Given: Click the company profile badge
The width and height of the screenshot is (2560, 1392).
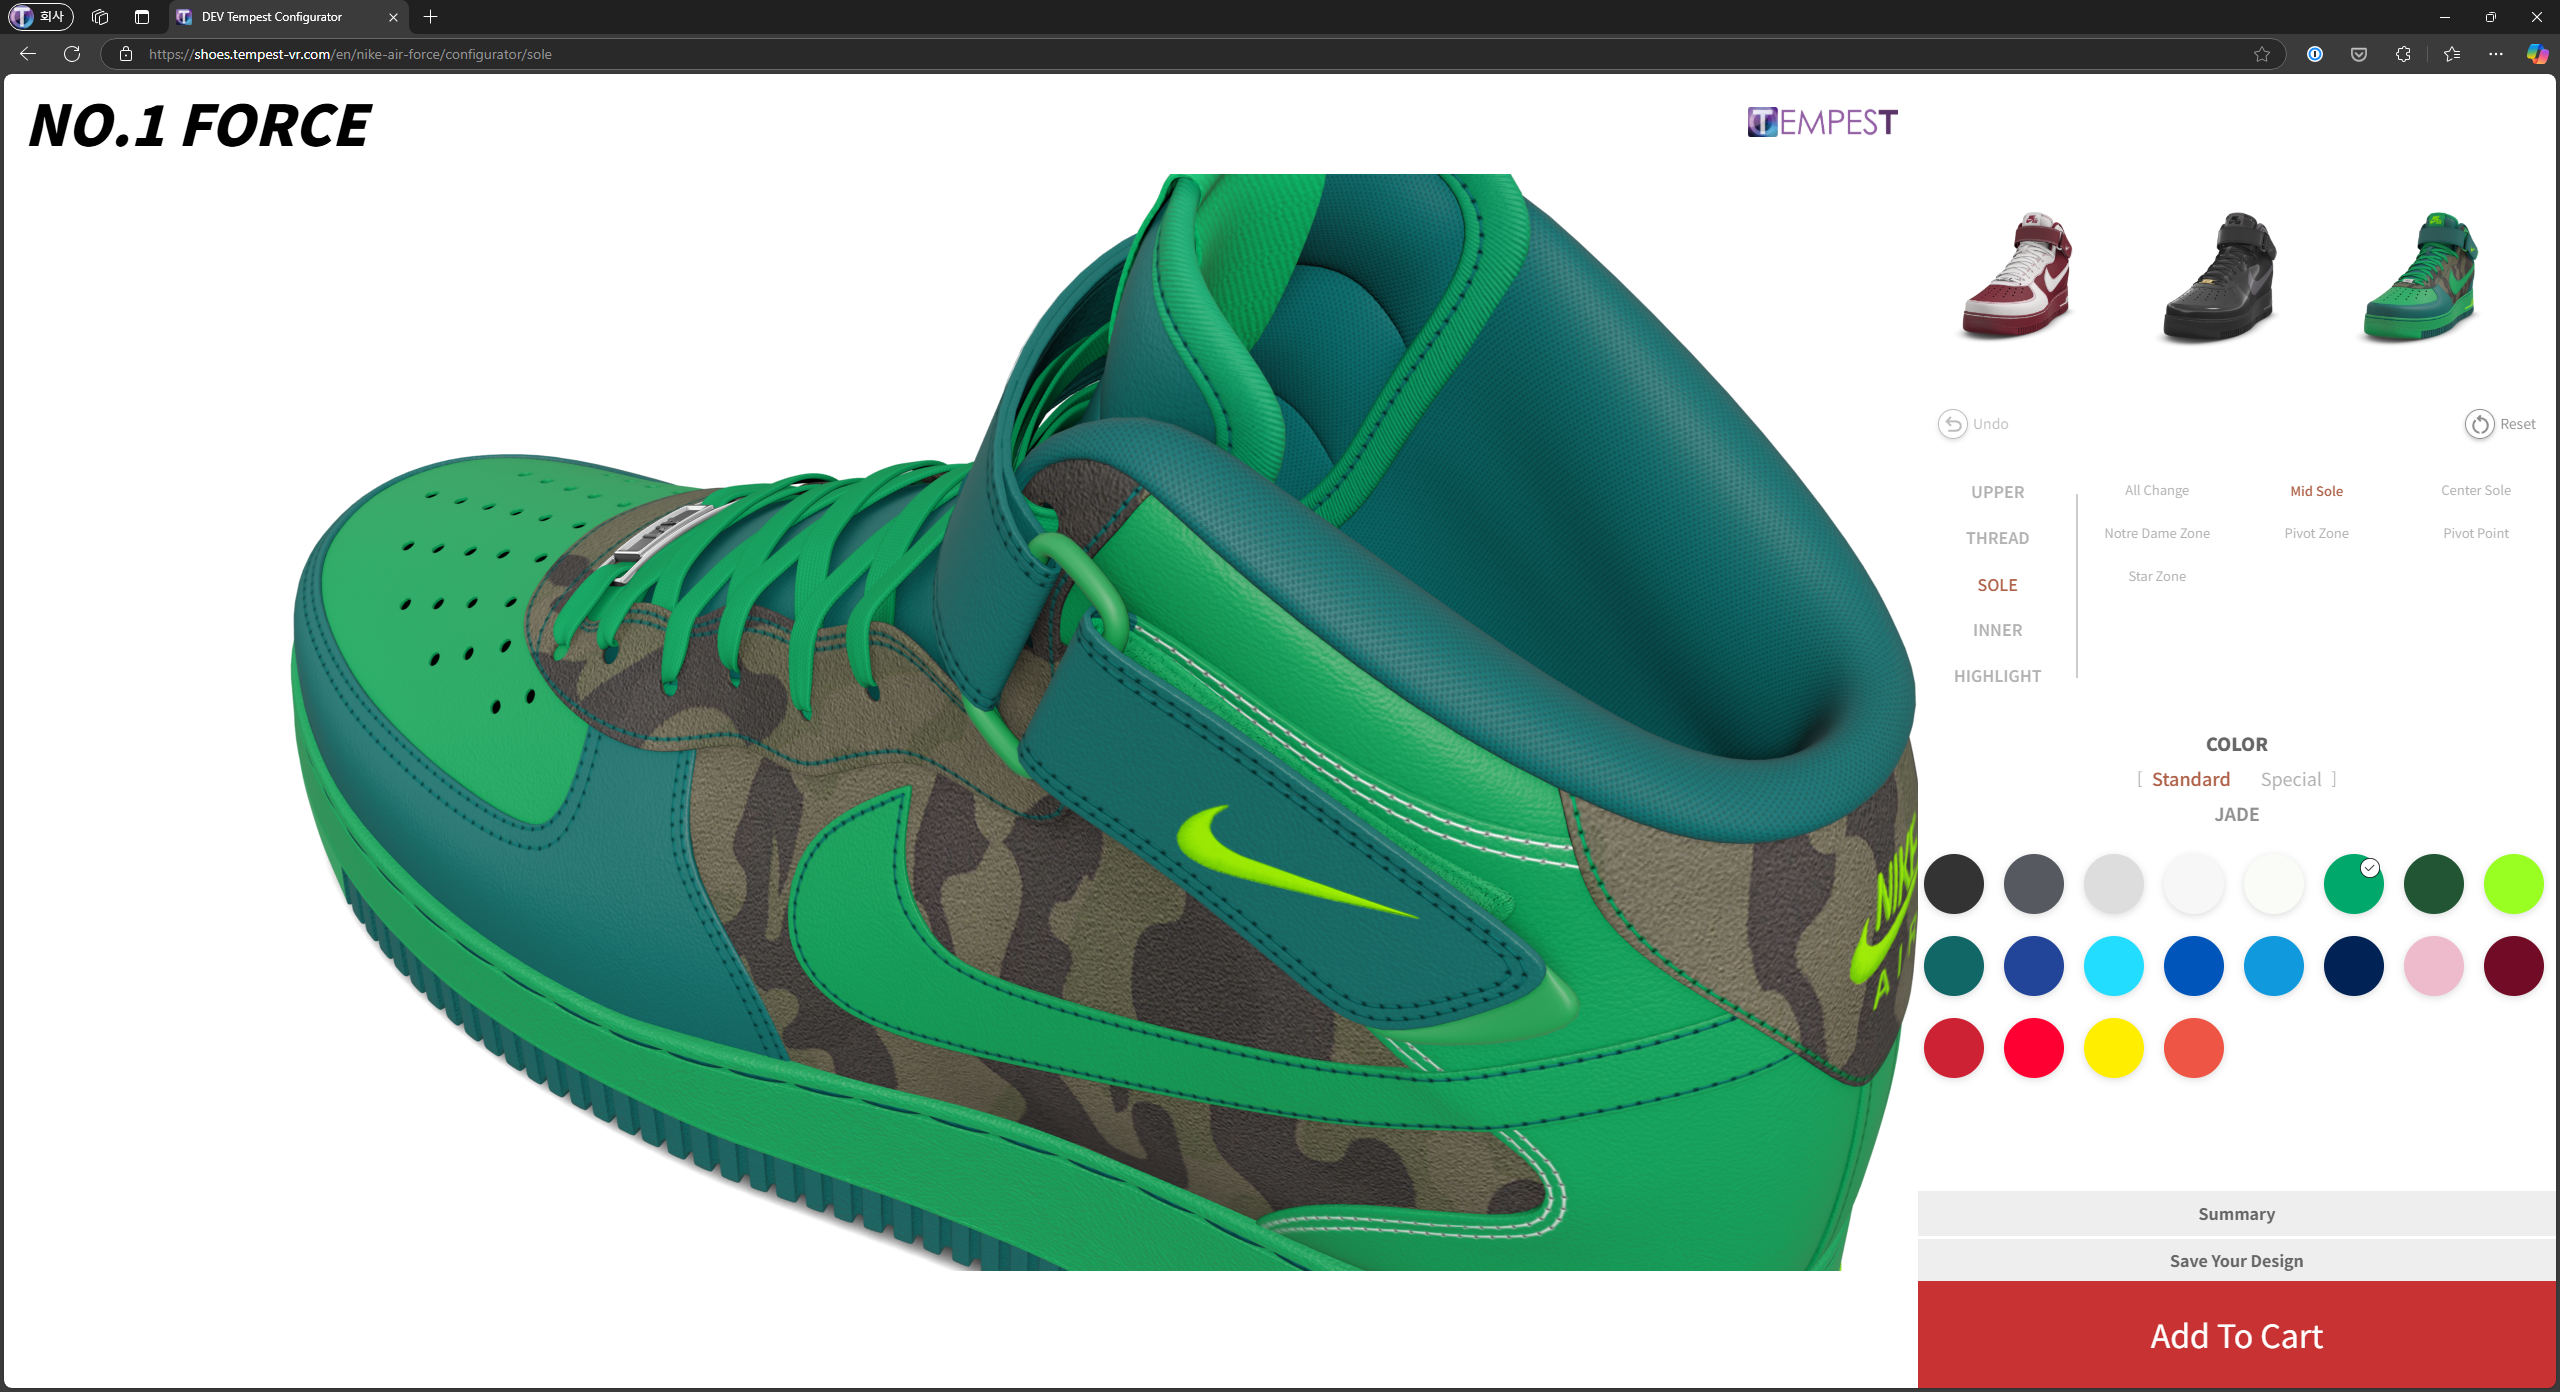Looking at the screenshot, I should tap(40, 17).
